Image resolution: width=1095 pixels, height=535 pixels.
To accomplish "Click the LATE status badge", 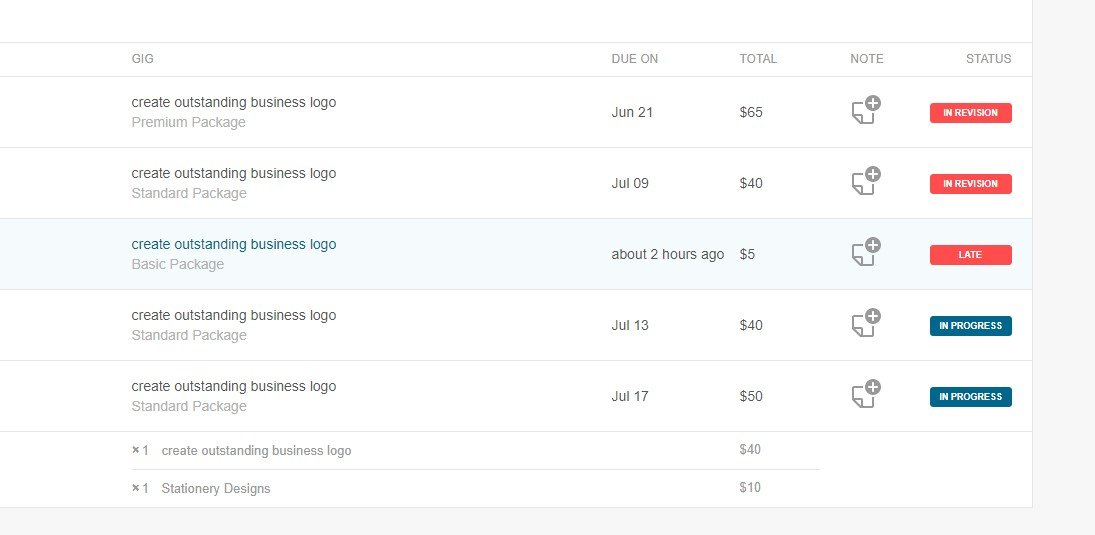I will click(x=970, y=255).
